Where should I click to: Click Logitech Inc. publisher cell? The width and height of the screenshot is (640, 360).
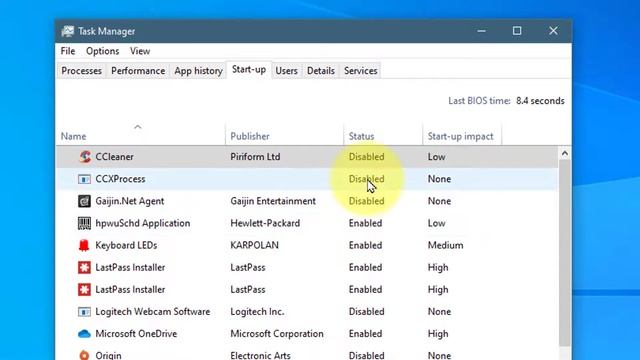point(257,312)
